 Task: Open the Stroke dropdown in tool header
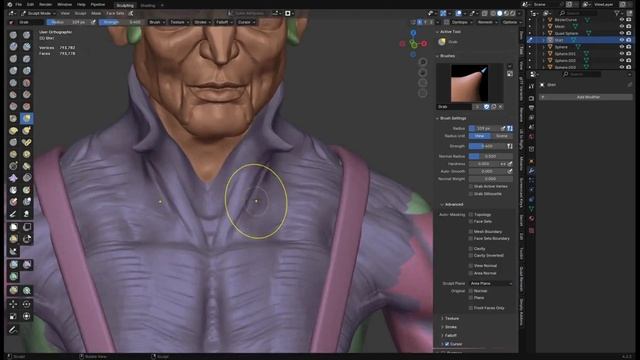point(202,22)
